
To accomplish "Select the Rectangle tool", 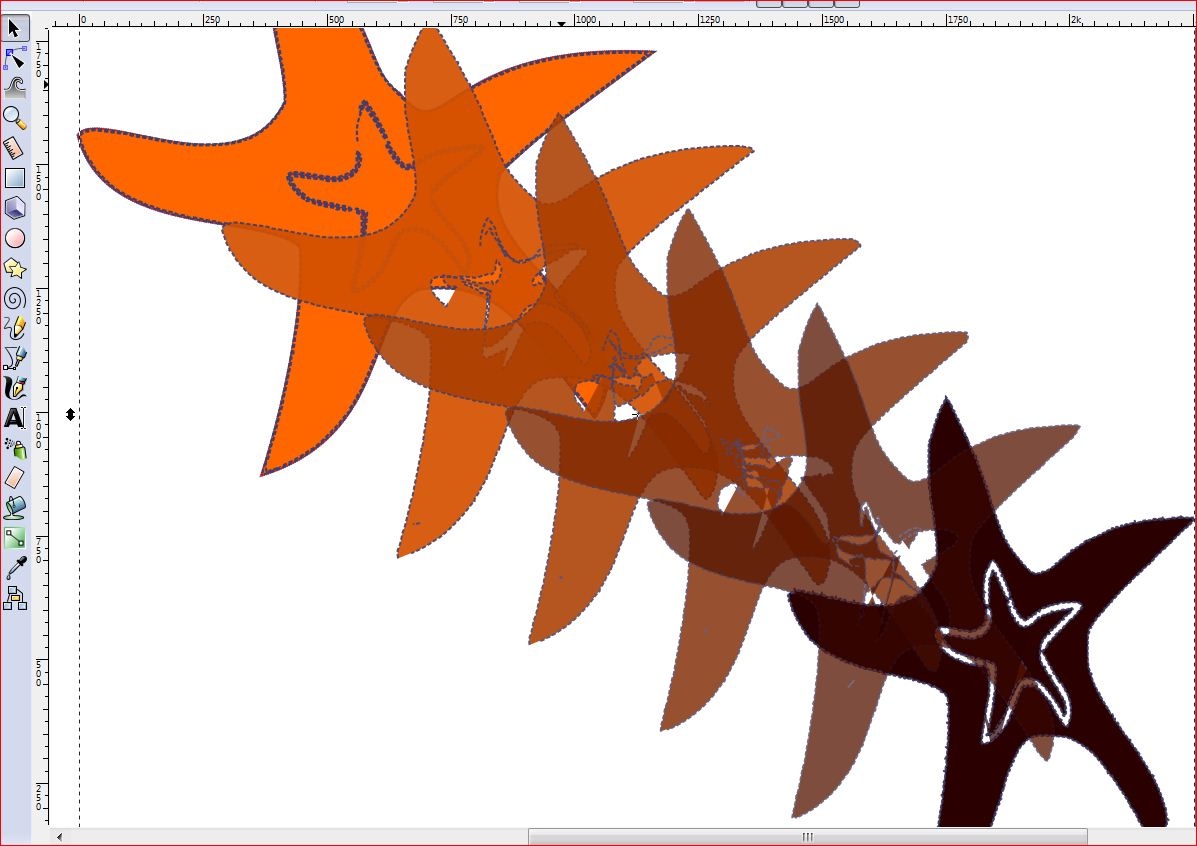I will pyautogui.click(x=15, y=178).
